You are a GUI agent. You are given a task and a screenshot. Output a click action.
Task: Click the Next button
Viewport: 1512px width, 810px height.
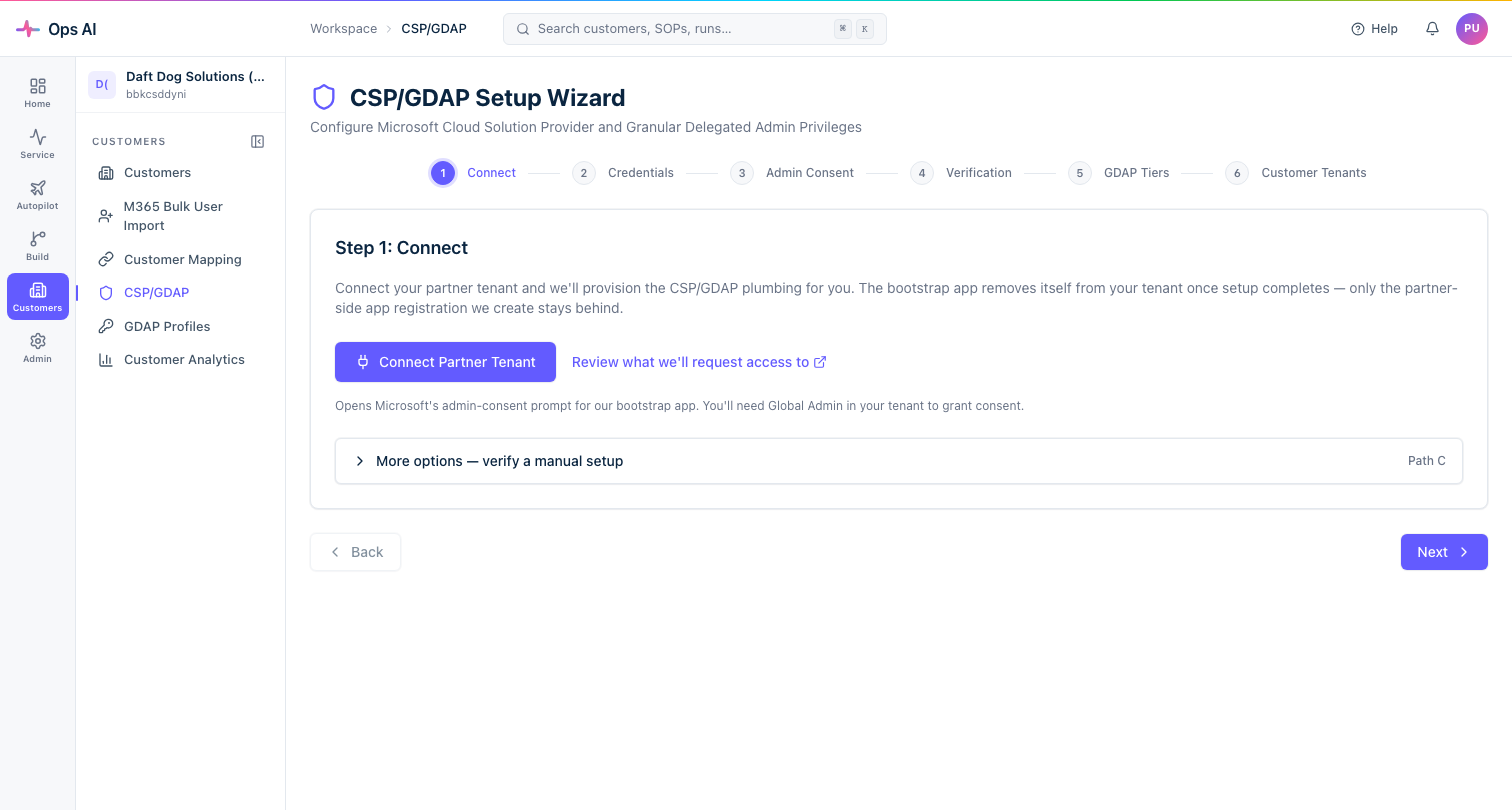pos(1444,552)
